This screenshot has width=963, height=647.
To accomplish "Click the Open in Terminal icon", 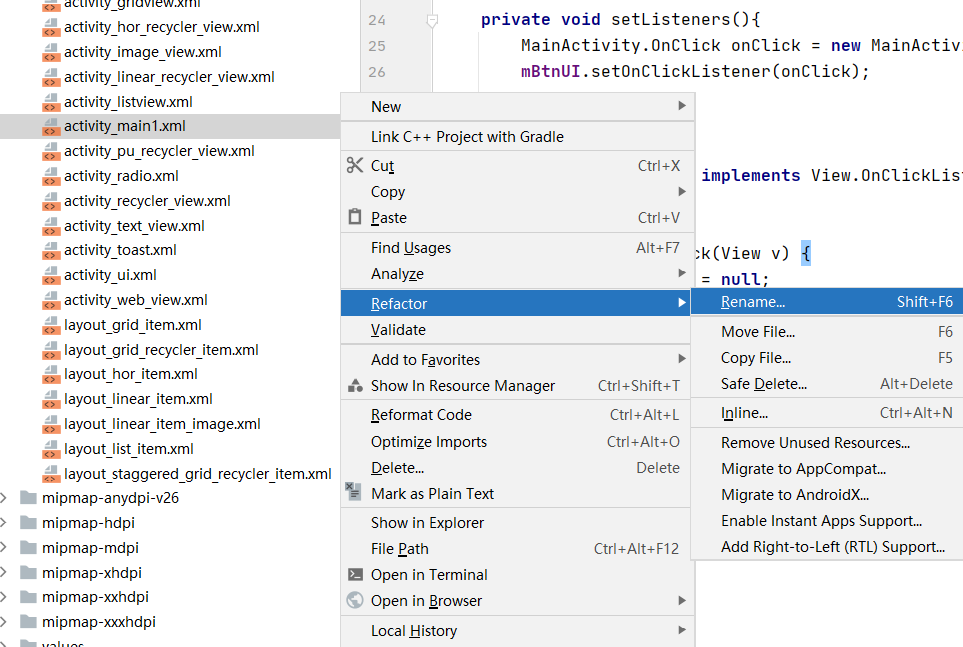I will [x=354, y=574].
